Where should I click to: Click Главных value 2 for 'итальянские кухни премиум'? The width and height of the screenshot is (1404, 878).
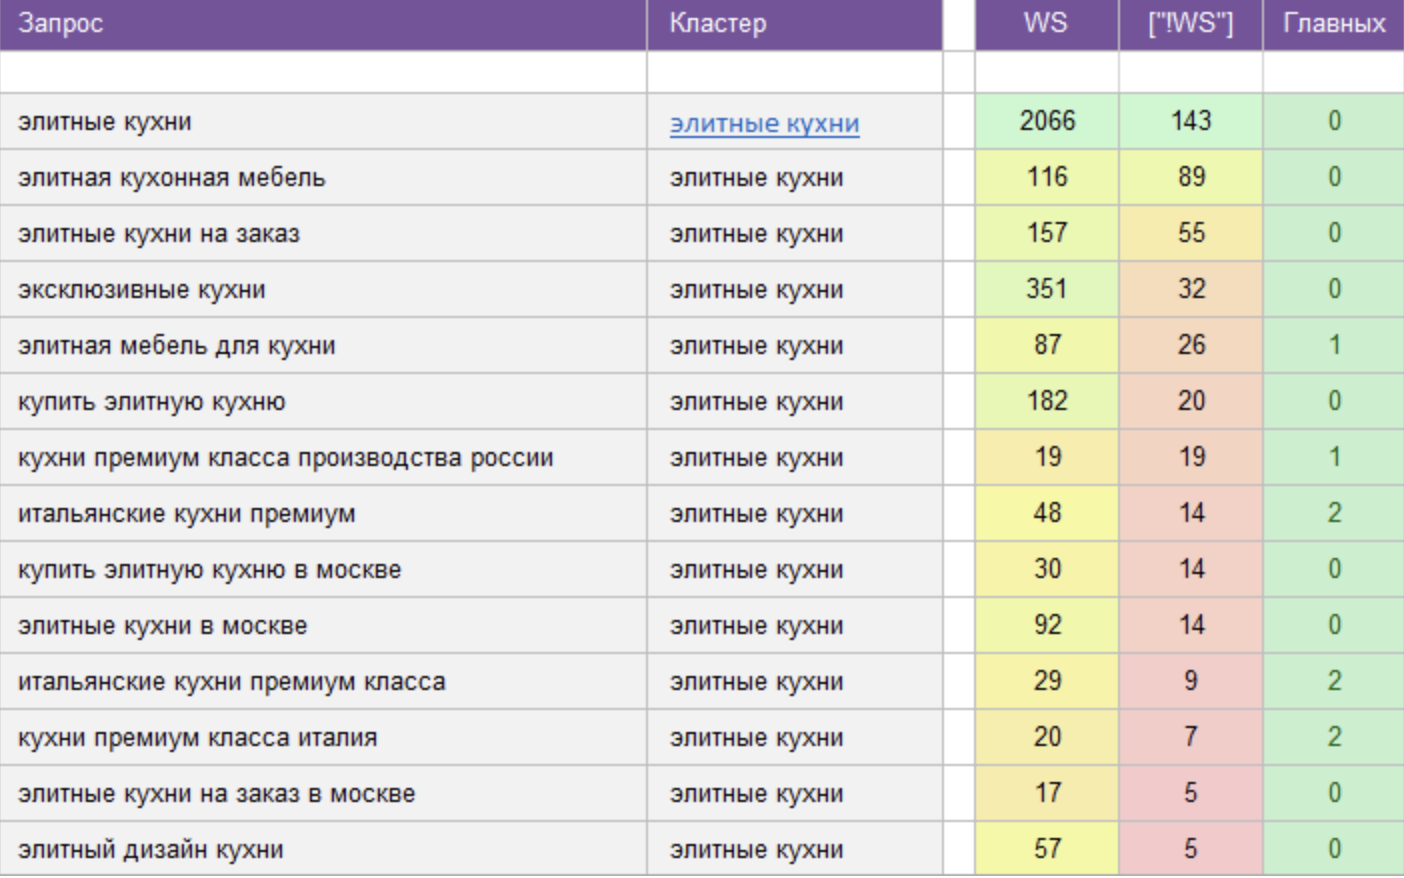pos(1334,514)
